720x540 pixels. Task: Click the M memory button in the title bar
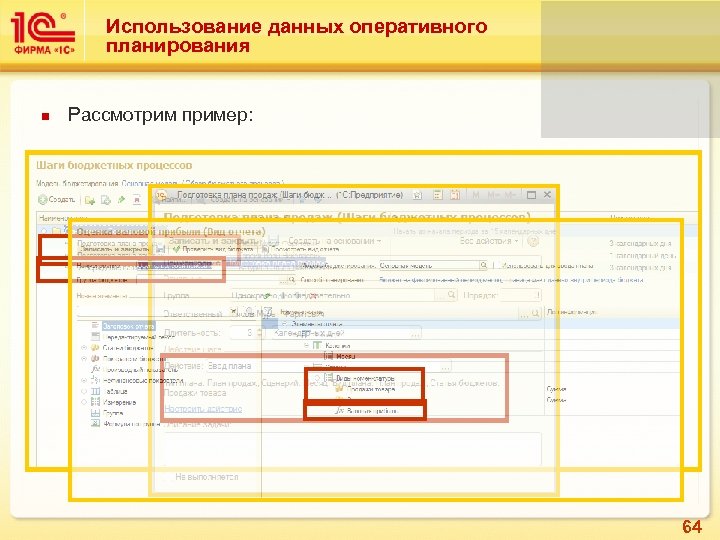476,195
